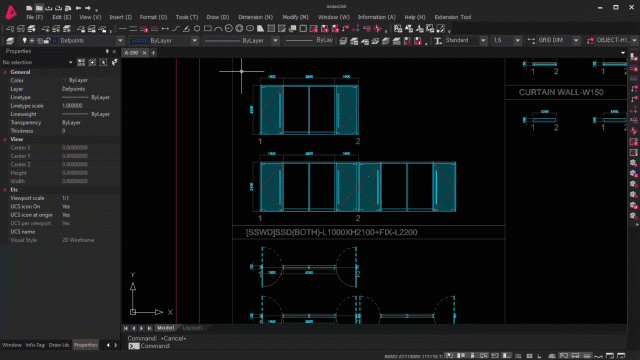Open the ByLayer color dropdown
This screenshot has height=360, width=640.
coord(195,40)
